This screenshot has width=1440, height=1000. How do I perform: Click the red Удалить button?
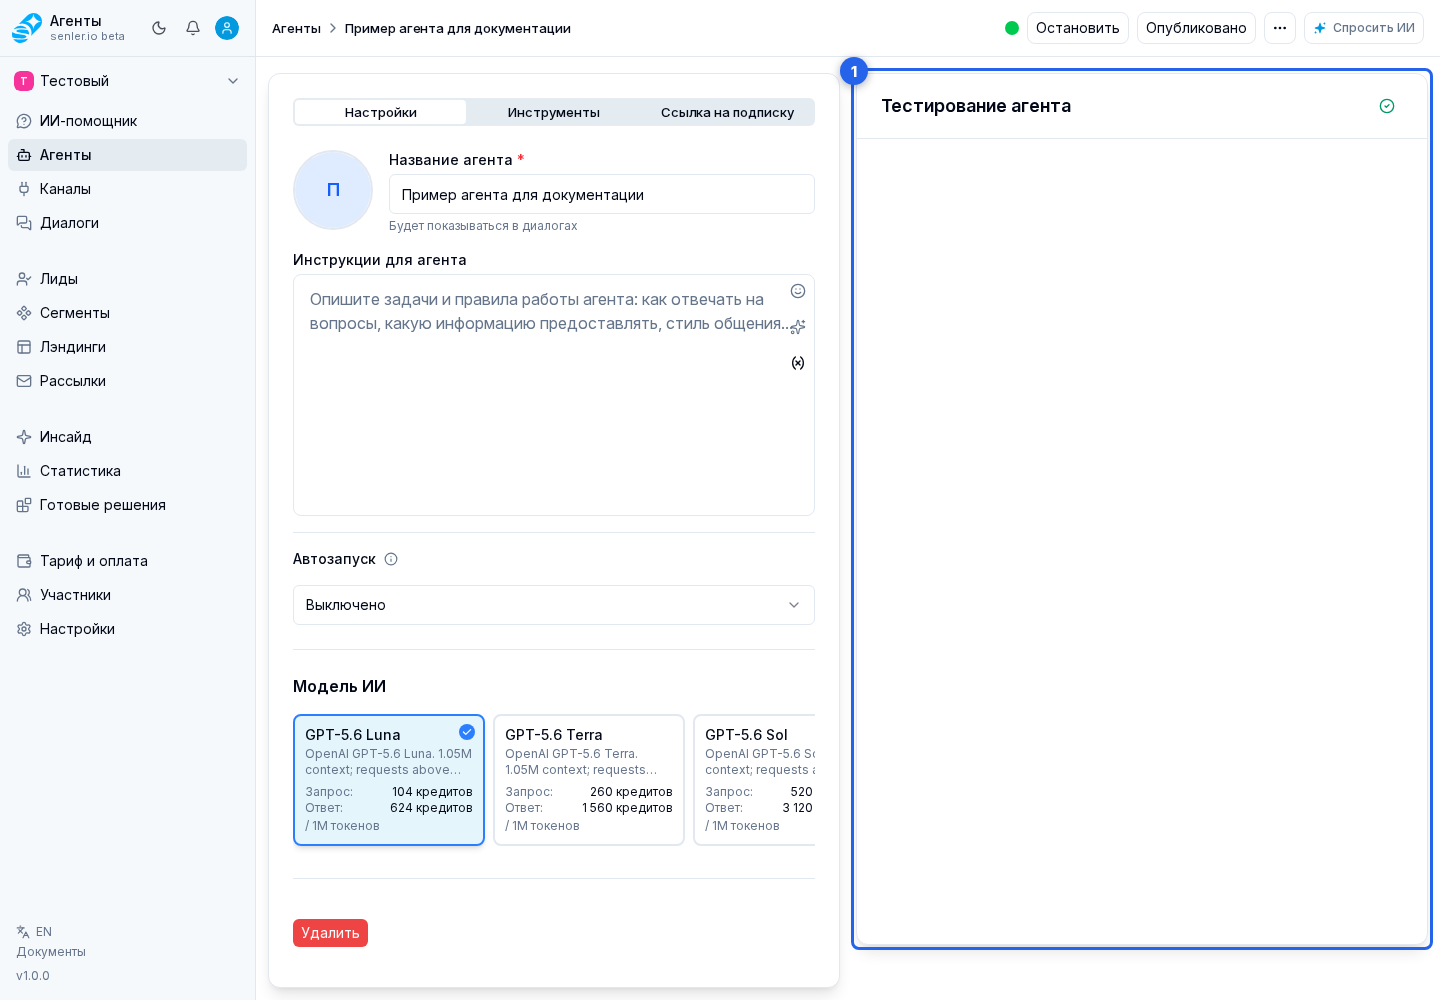[x=330, y=933]
